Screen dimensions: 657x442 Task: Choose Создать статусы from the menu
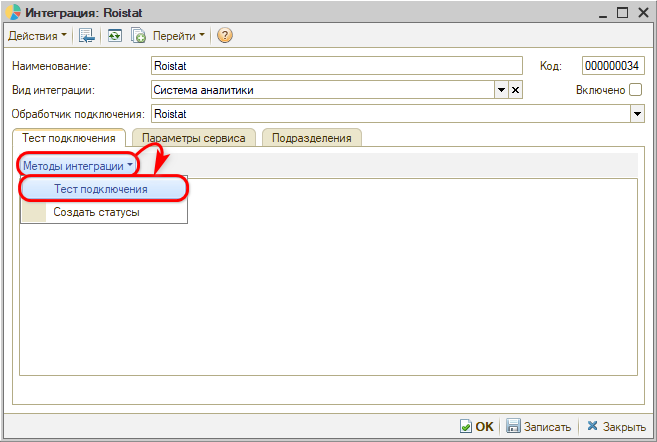point(103,212)
